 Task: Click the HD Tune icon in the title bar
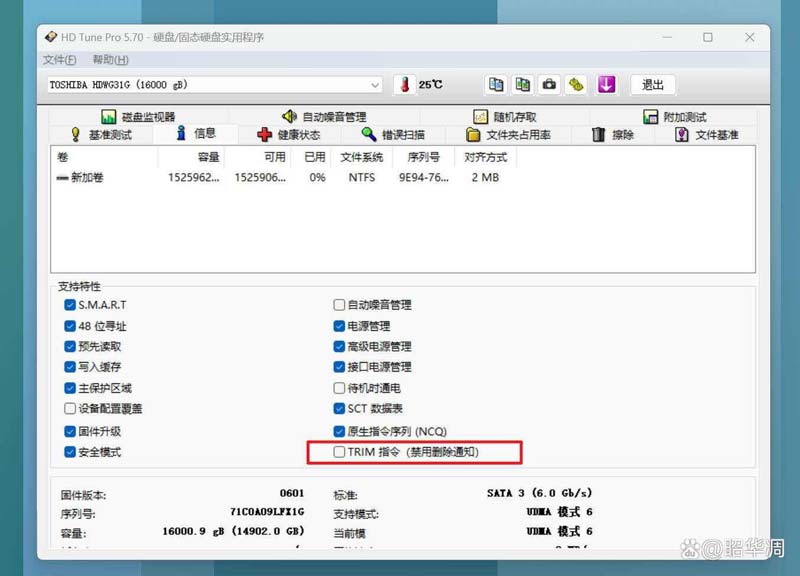(51, 37)
